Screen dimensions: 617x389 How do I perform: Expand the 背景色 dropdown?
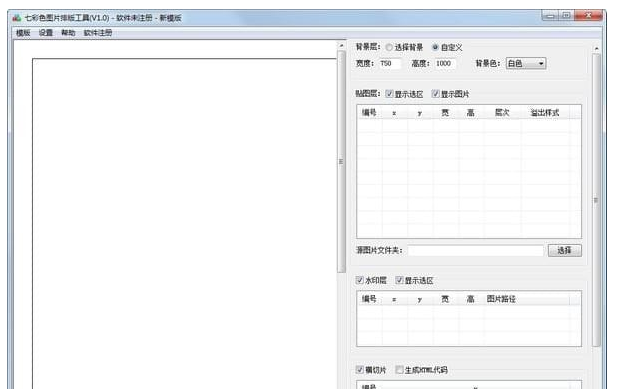point(526,63)
